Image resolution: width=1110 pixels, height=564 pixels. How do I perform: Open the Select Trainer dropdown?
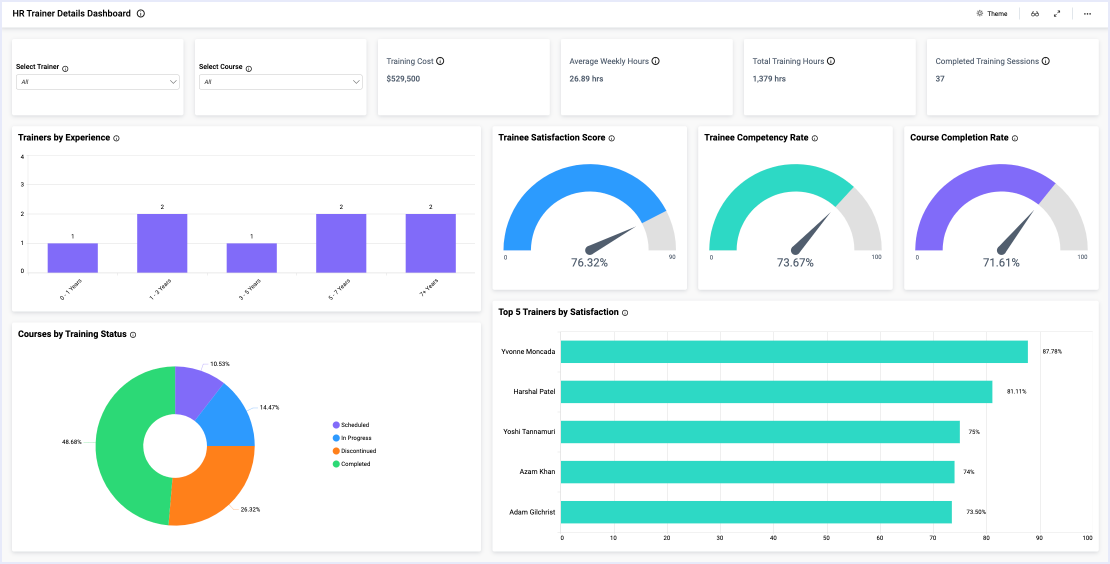pyautogui.click(x=98, y=82)
